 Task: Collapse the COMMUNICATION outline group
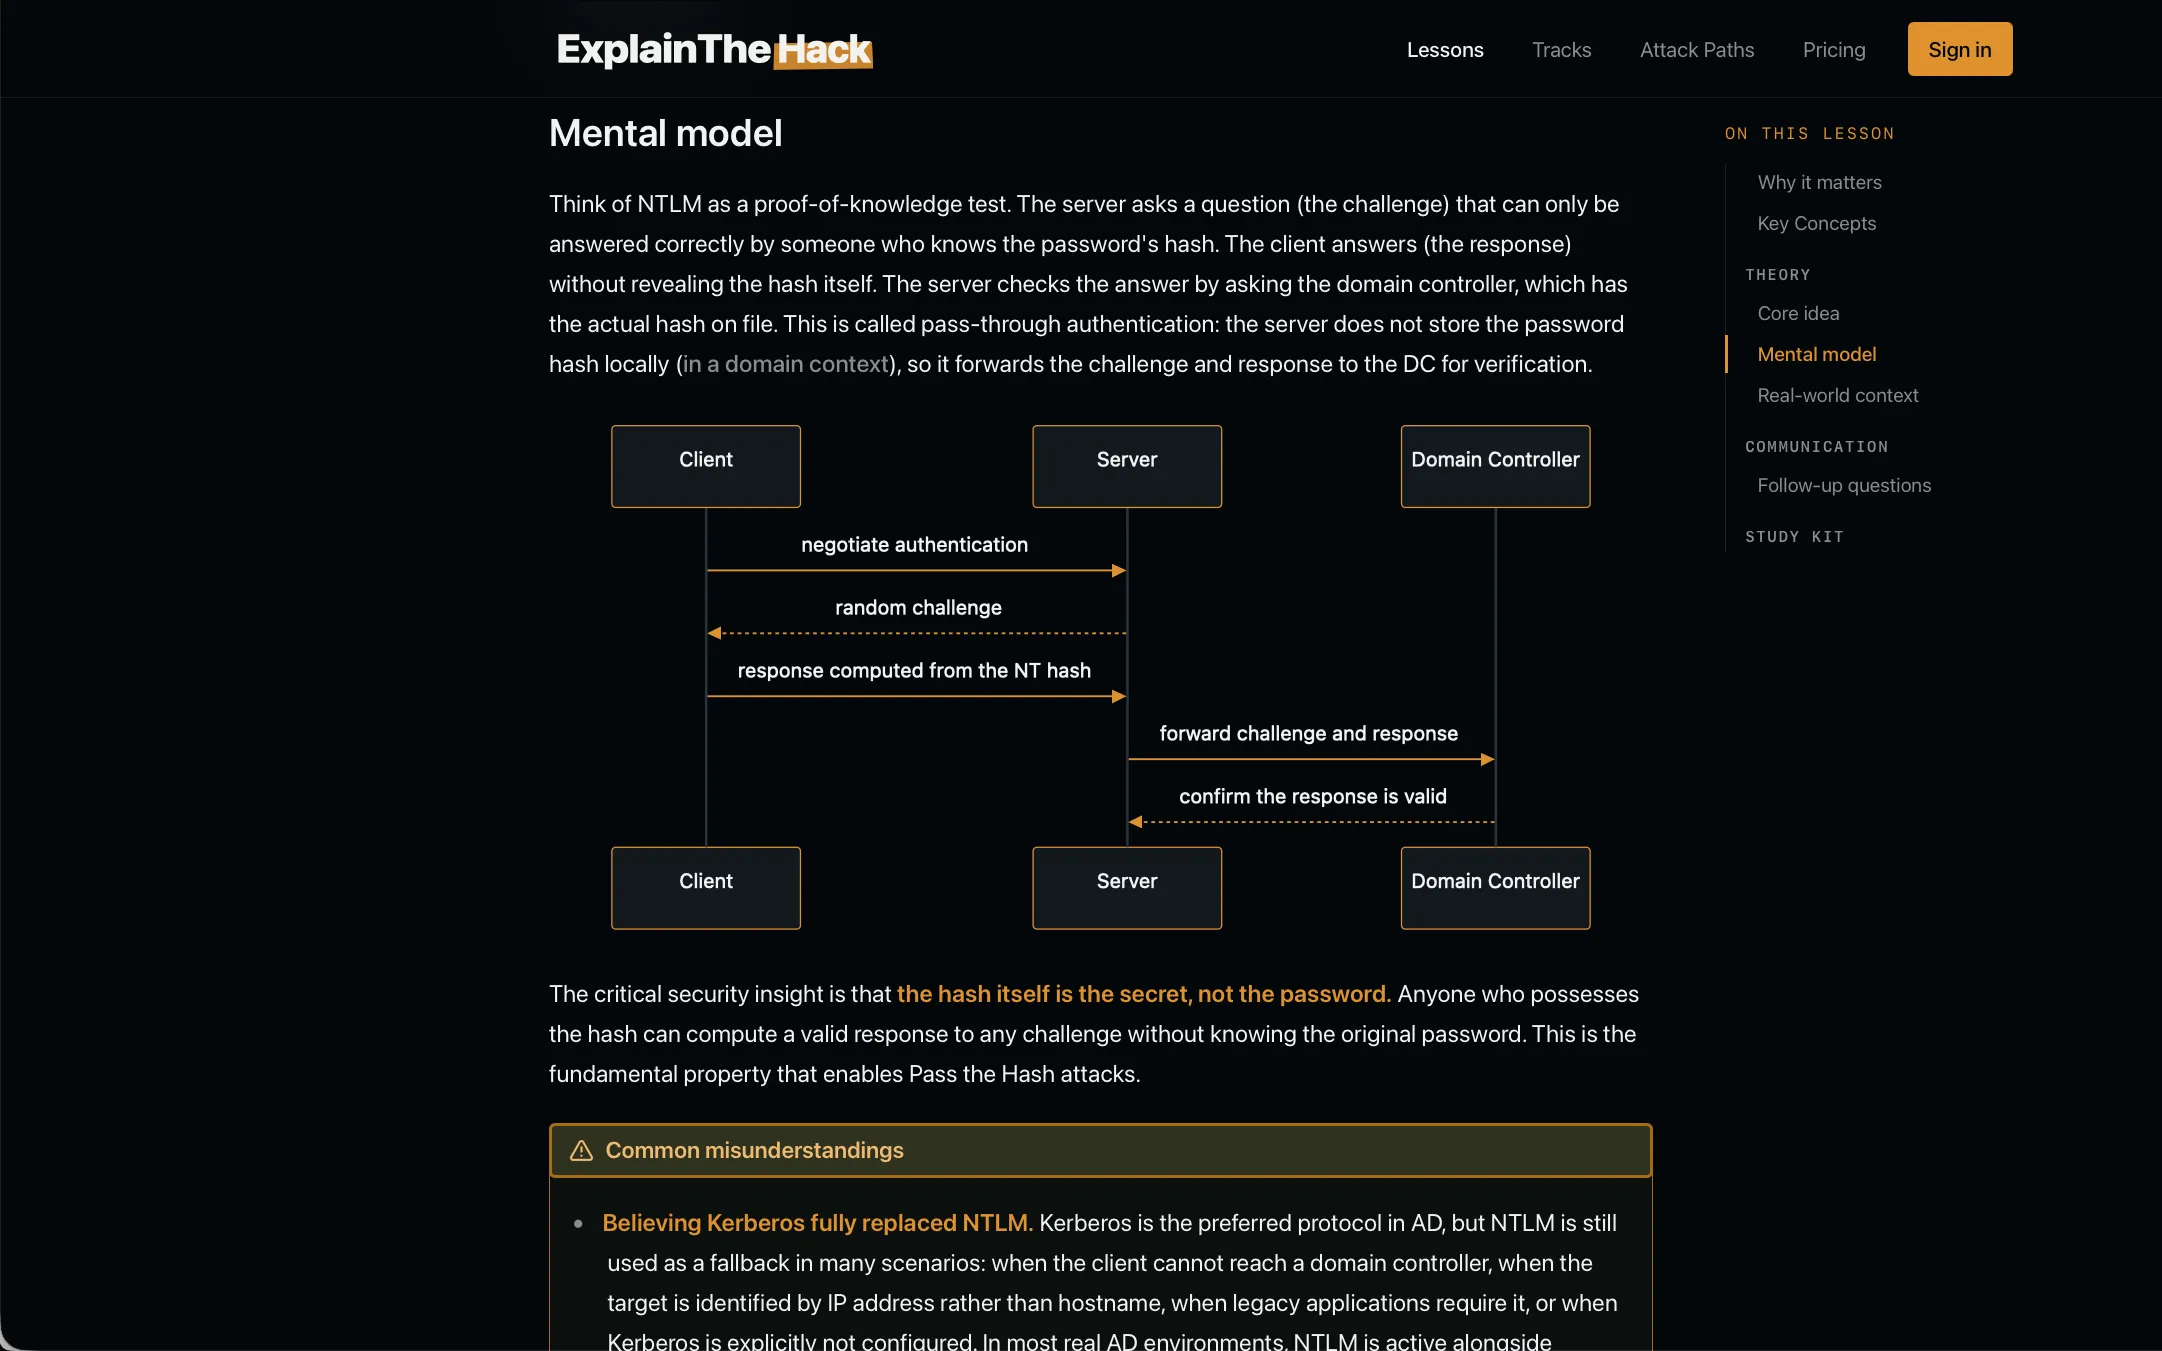(1816, 446)
